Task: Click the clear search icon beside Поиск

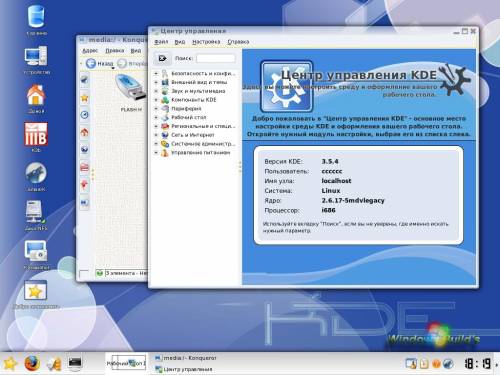Action: [x=163, y=58]
